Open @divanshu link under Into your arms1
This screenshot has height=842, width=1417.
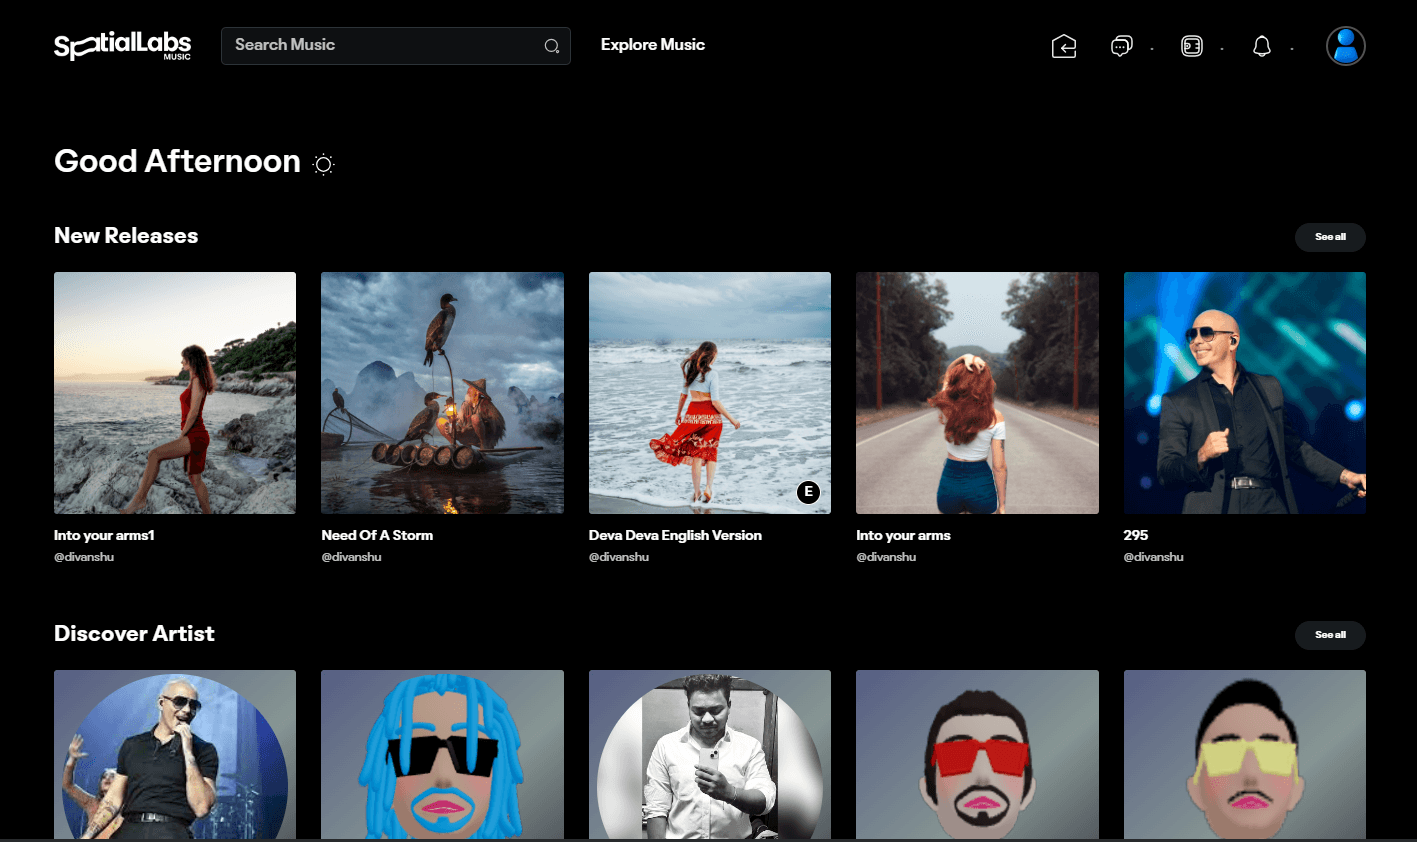84,557
